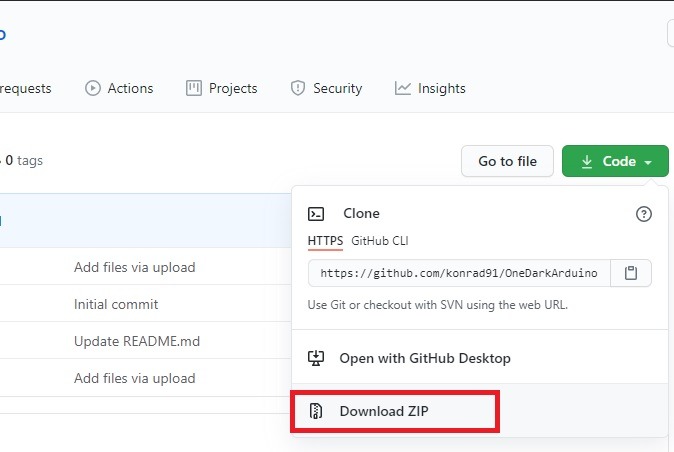Click the ZIP file icon
Viewport: 674px width, 452px height.
pyautogui.click(x=316, y=411)
